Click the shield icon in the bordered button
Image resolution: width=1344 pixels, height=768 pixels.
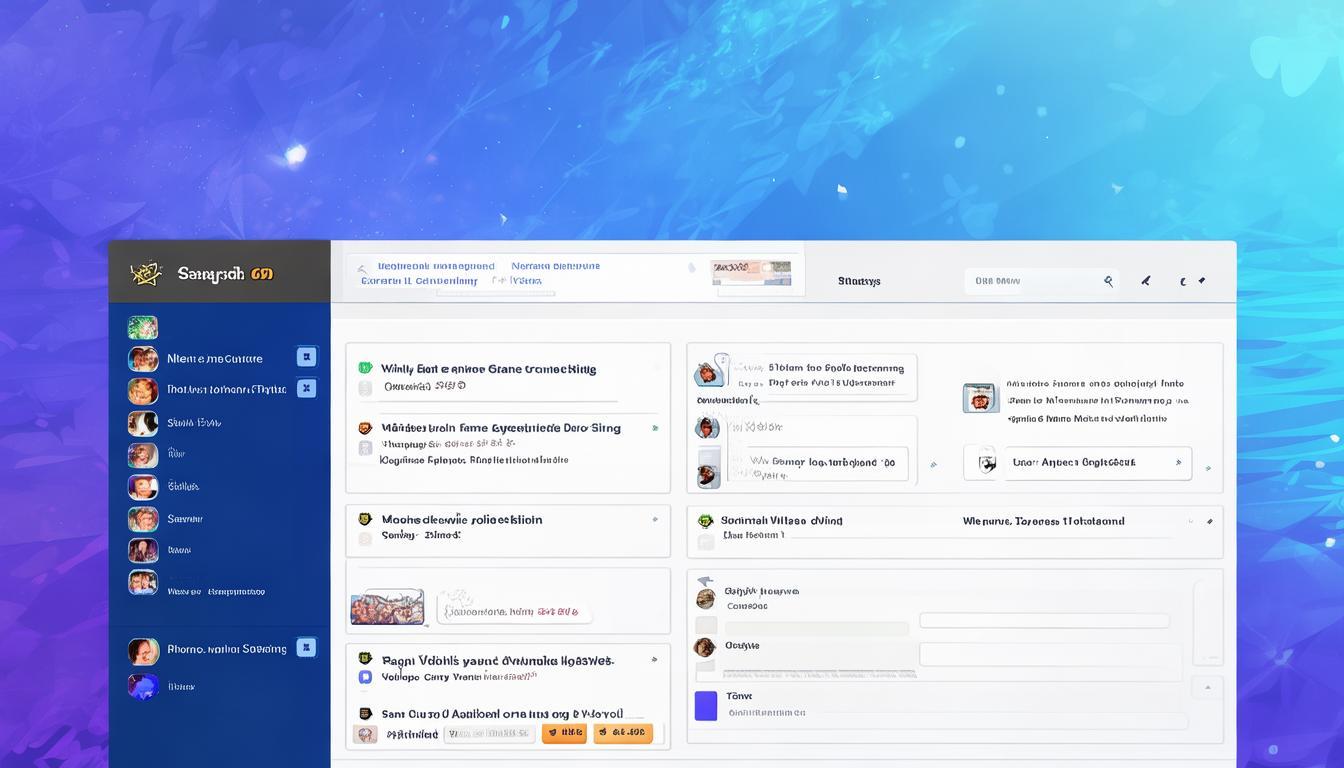click(x=987, y=463)
